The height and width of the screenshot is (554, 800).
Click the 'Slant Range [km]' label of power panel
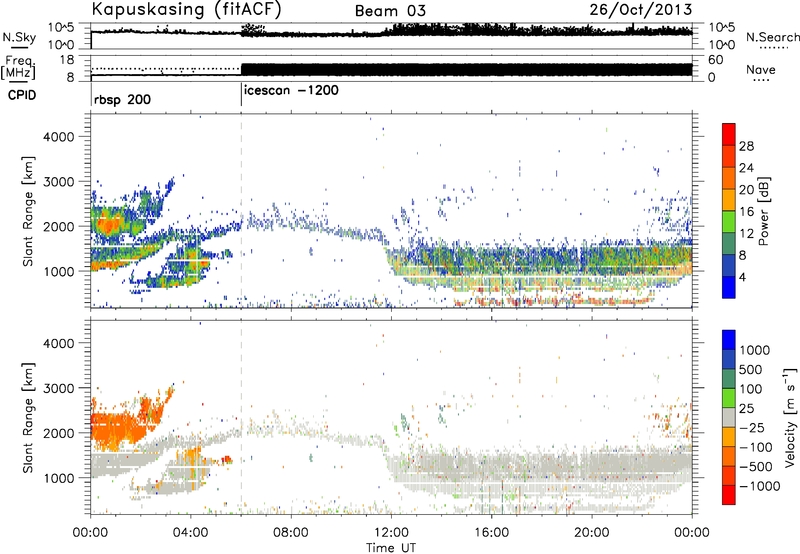pos(29,212)
